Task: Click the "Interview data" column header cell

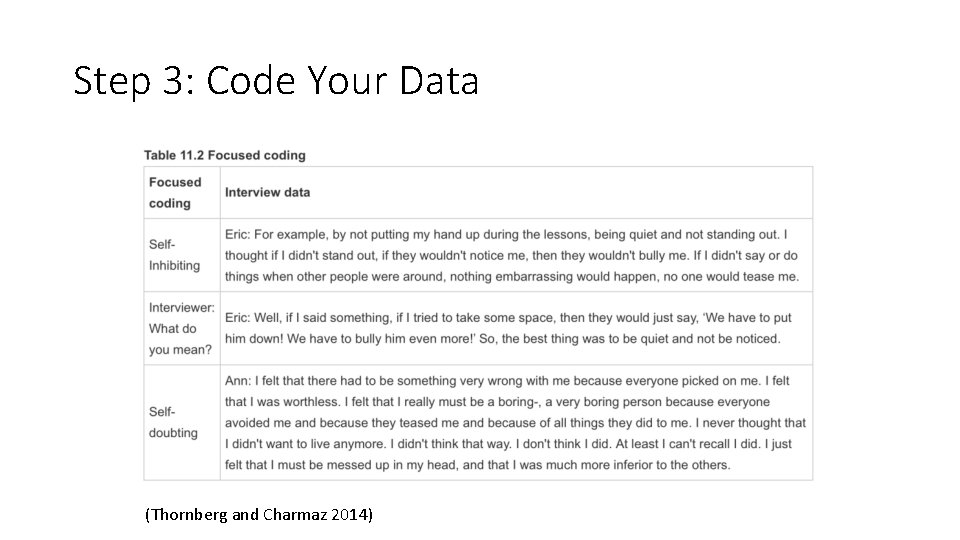Action: 267,192
